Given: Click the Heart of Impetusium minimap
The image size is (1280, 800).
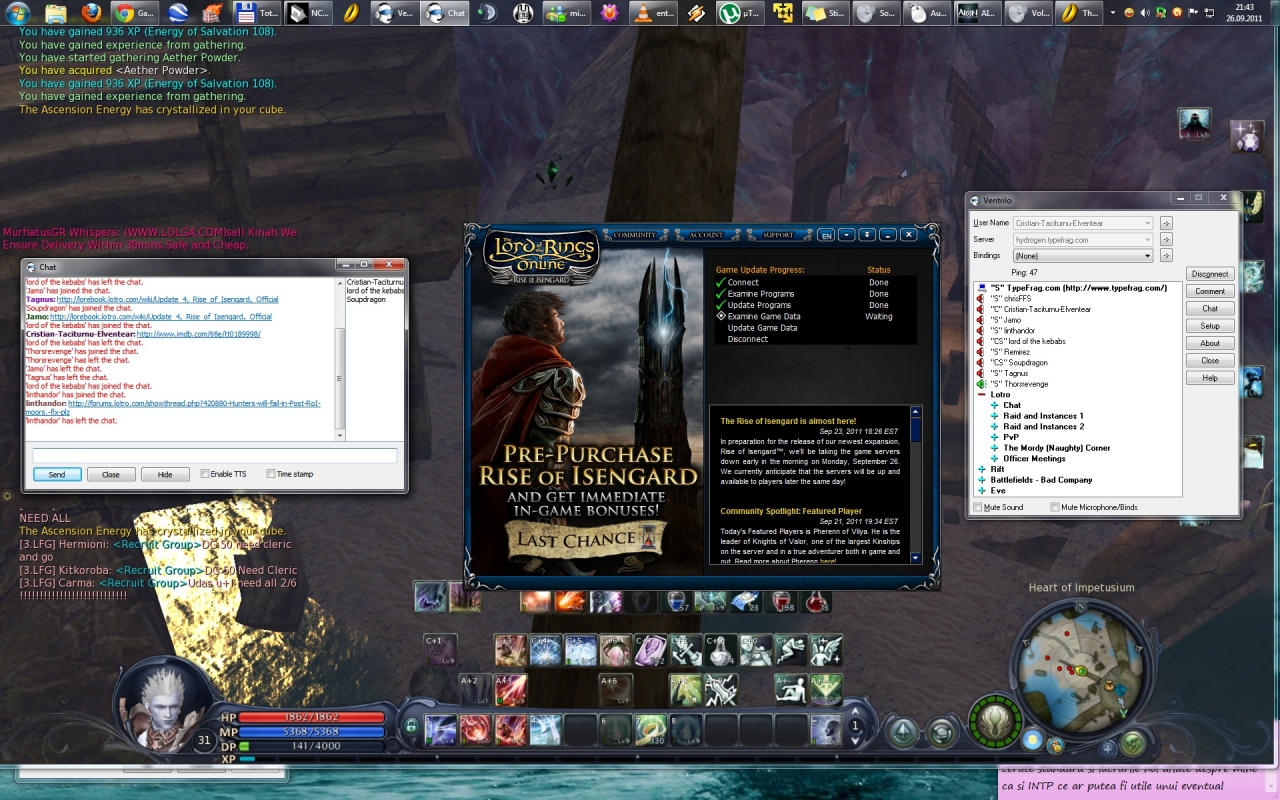Looking at the screenshot, I should [x=1081, y=669].
